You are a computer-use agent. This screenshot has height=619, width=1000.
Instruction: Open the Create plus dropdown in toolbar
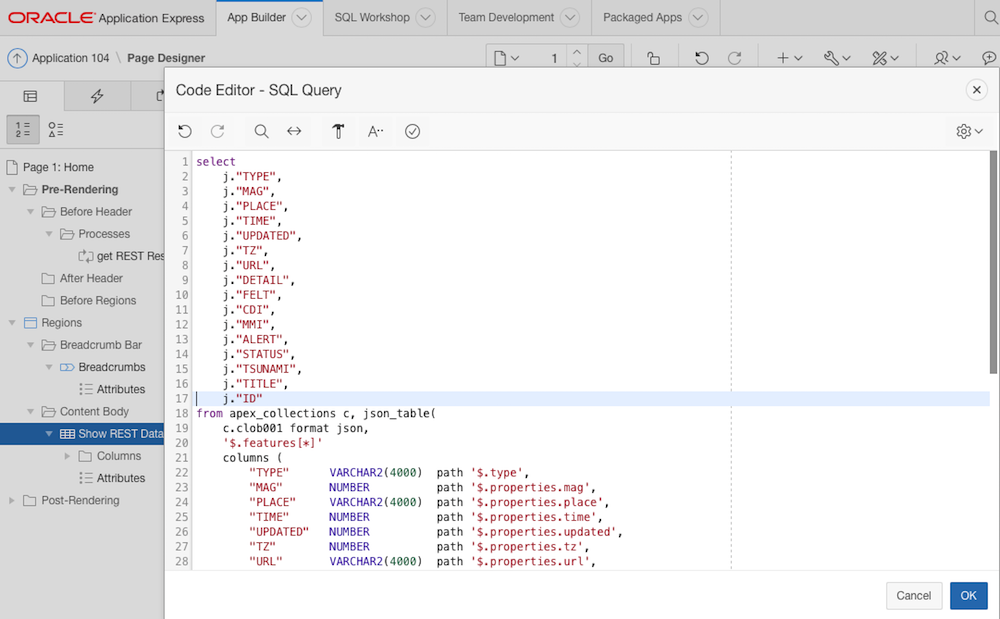click(785, 57)
